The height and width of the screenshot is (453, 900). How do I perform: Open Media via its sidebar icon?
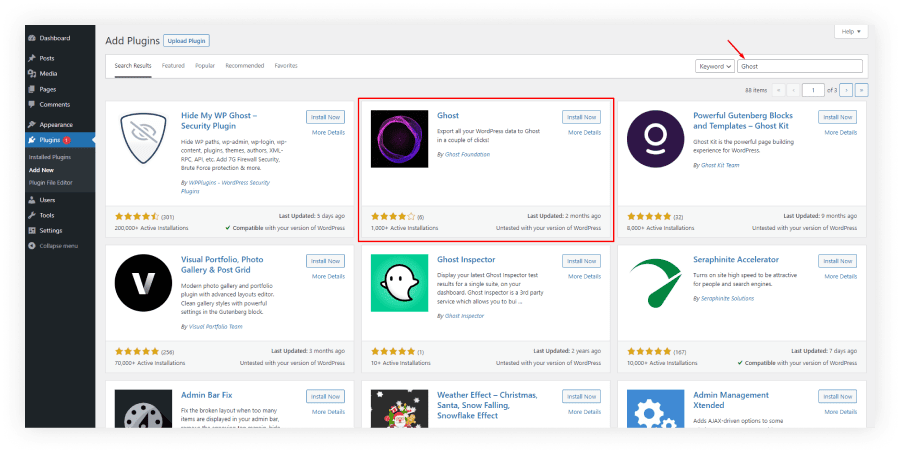pos(32,73)
